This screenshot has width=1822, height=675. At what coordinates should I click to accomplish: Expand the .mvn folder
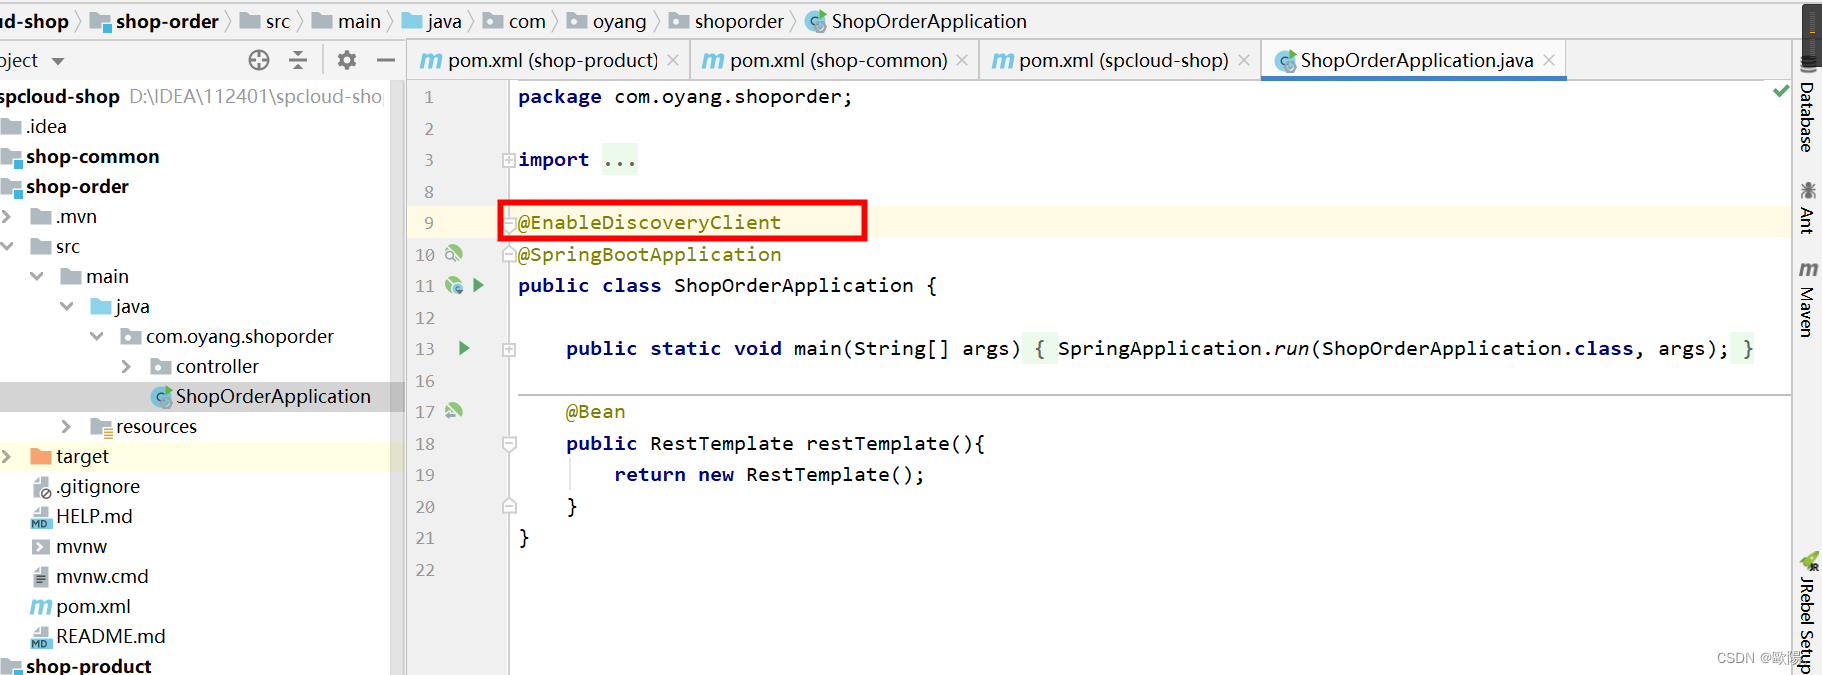click(7, 216)
